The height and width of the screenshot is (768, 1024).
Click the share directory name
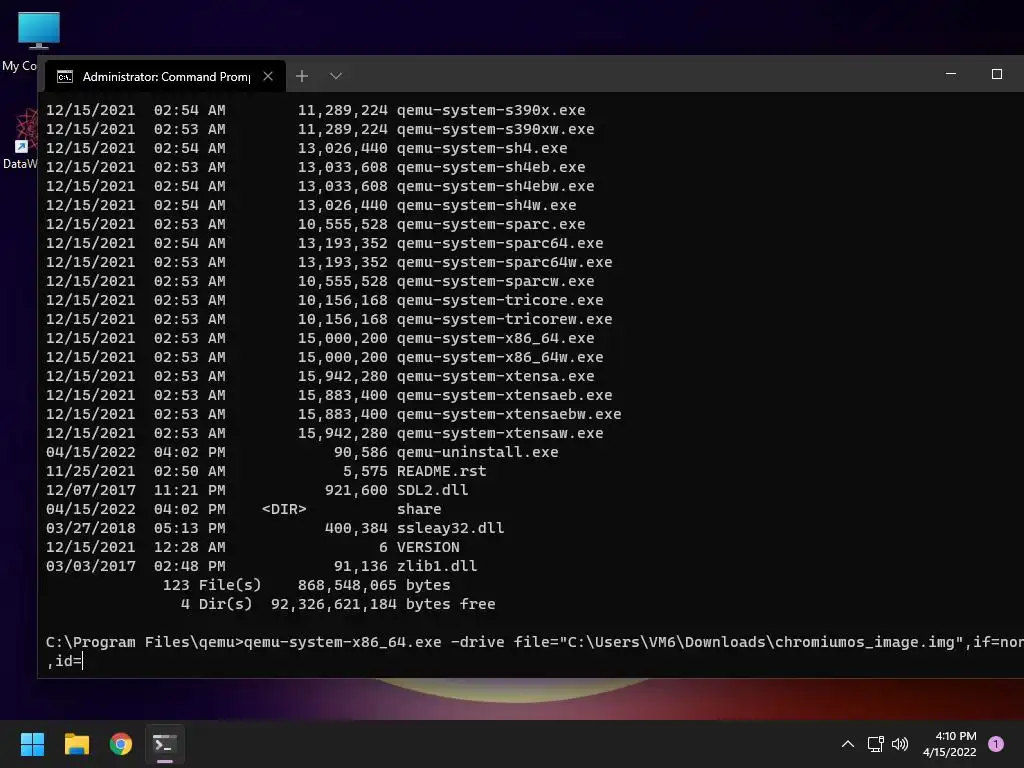click(x=419, y=509)
